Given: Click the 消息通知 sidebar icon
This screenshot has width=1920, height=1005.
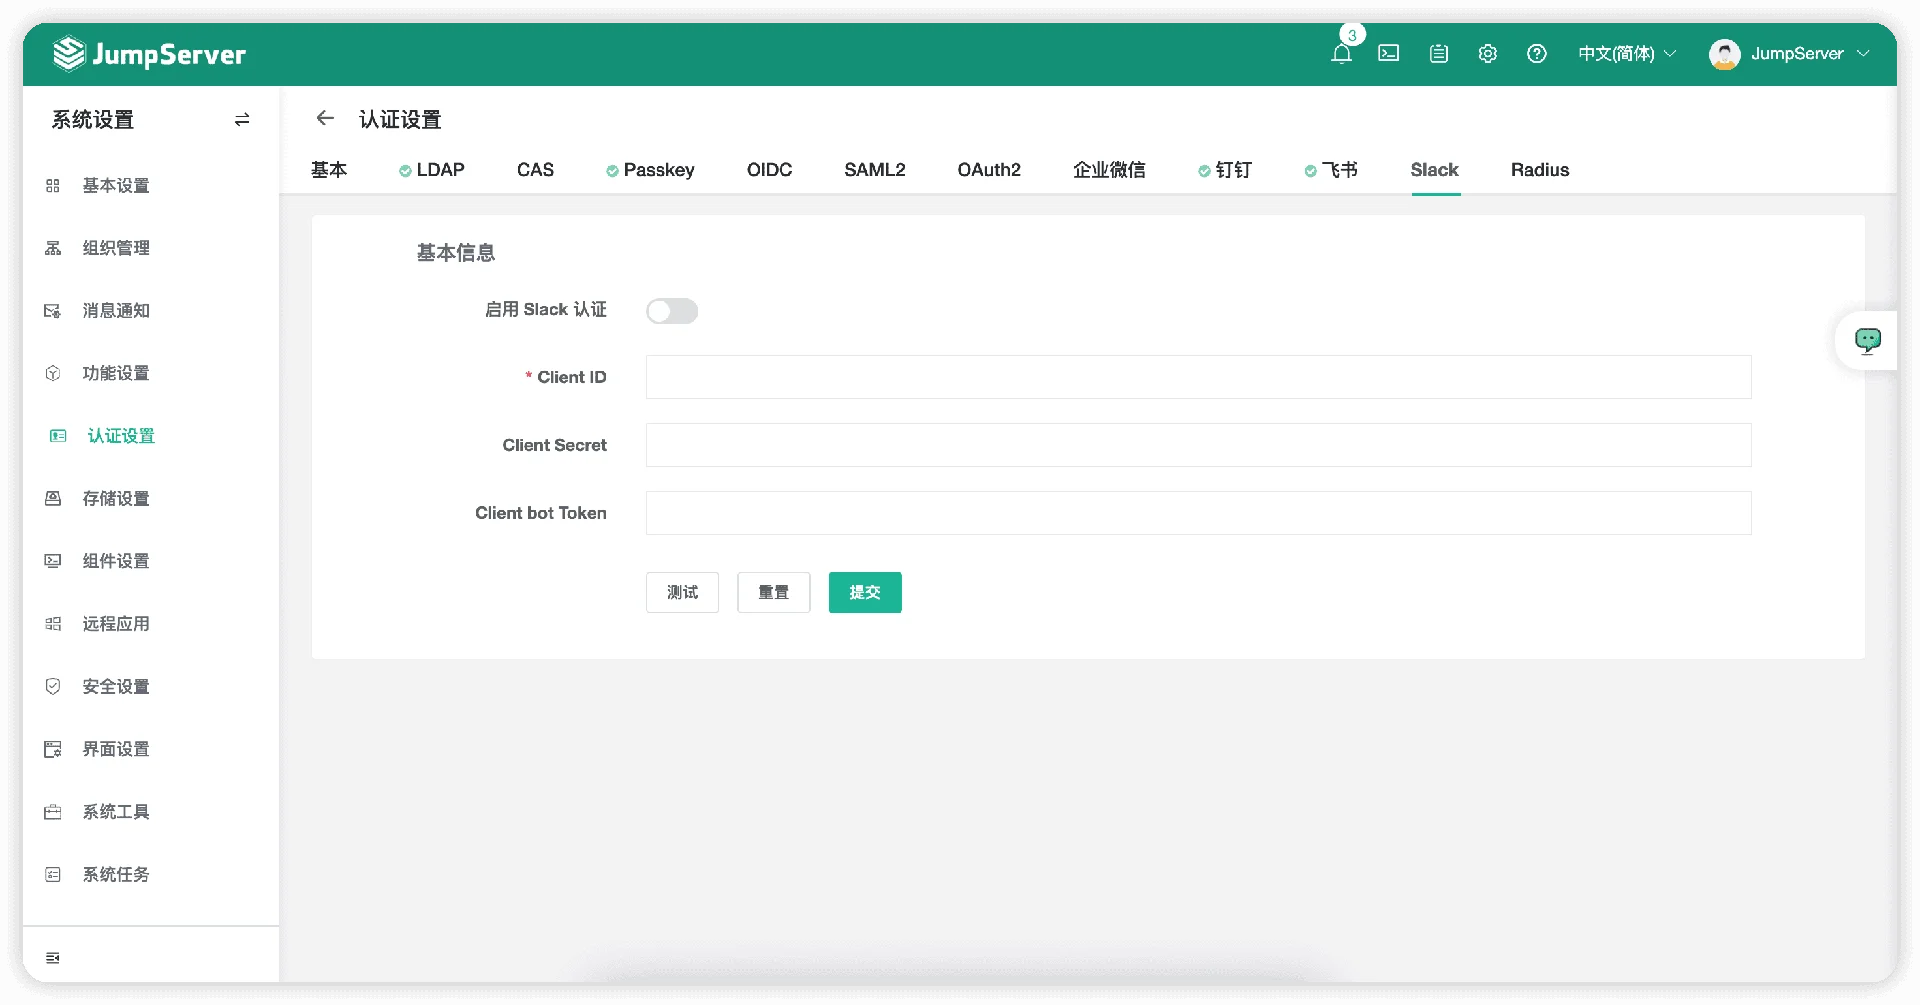Looking at the screenshot, I should point(53,311).
